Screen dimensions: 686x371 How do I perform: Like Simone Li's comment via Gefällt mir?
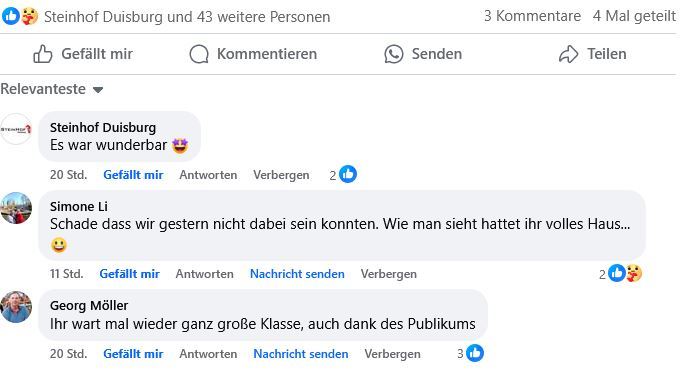(130, 274)
